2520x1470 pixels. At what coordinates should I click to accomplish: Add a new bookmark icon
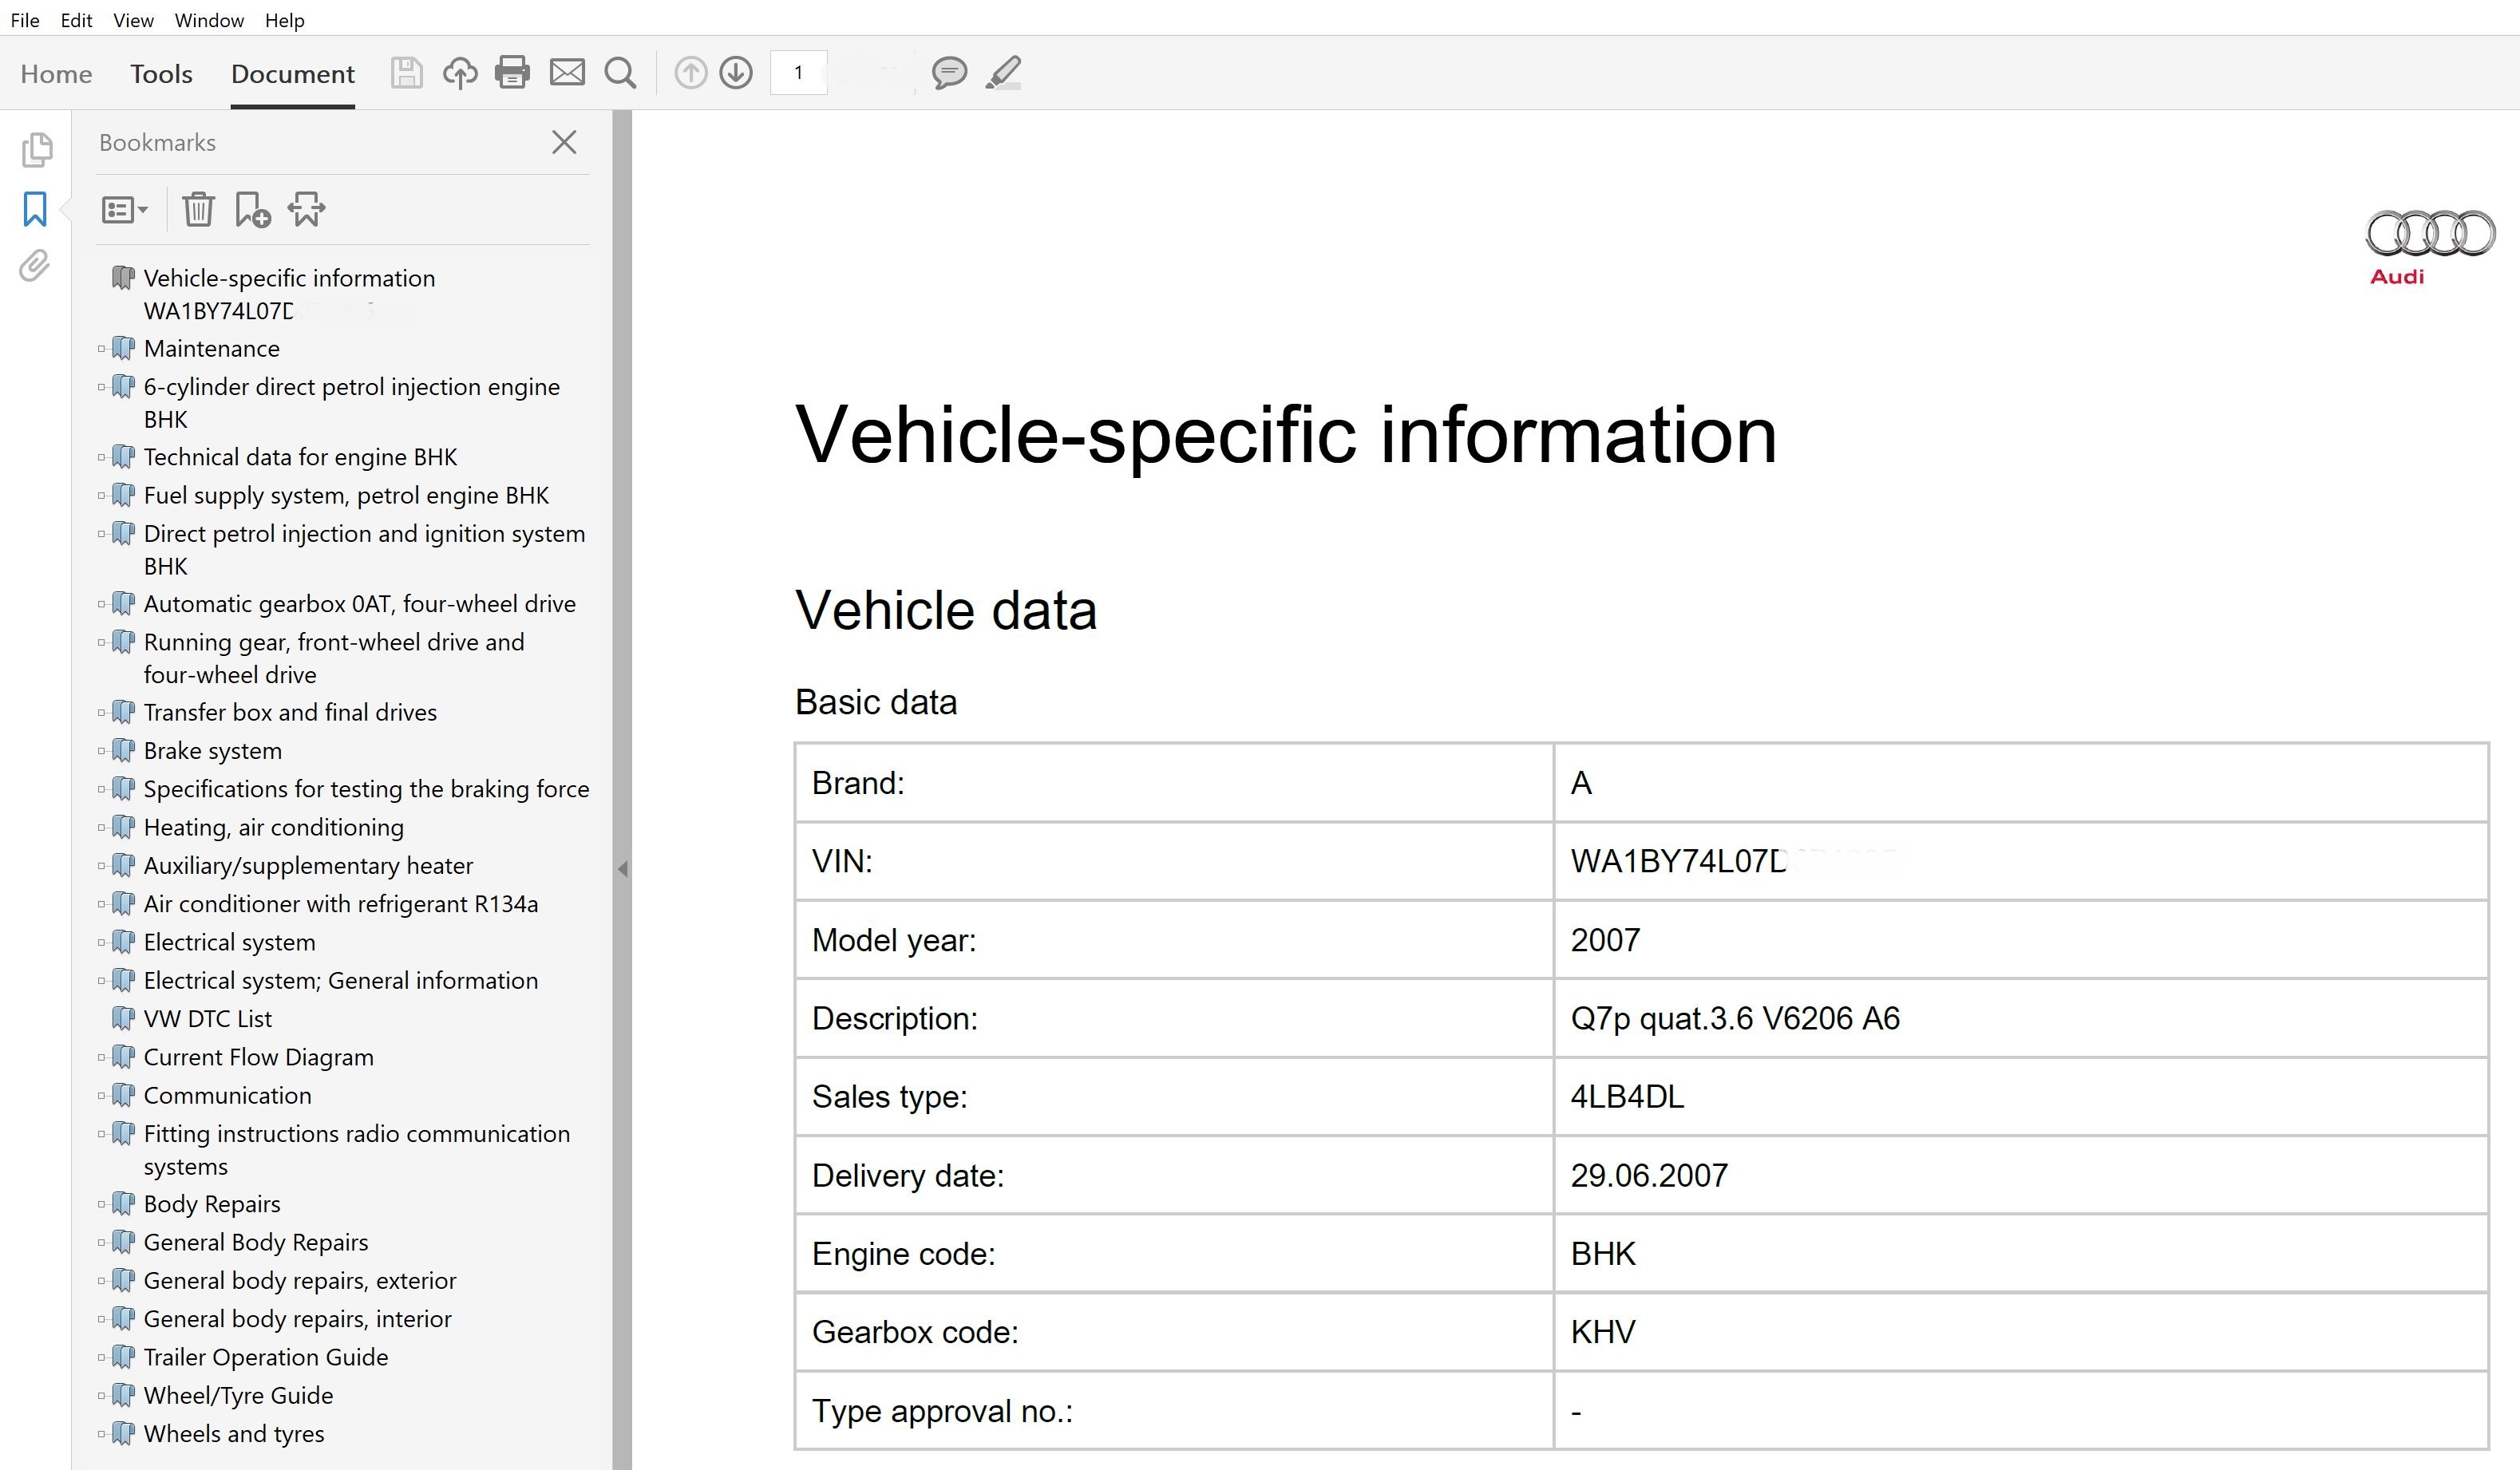point(252,210)
